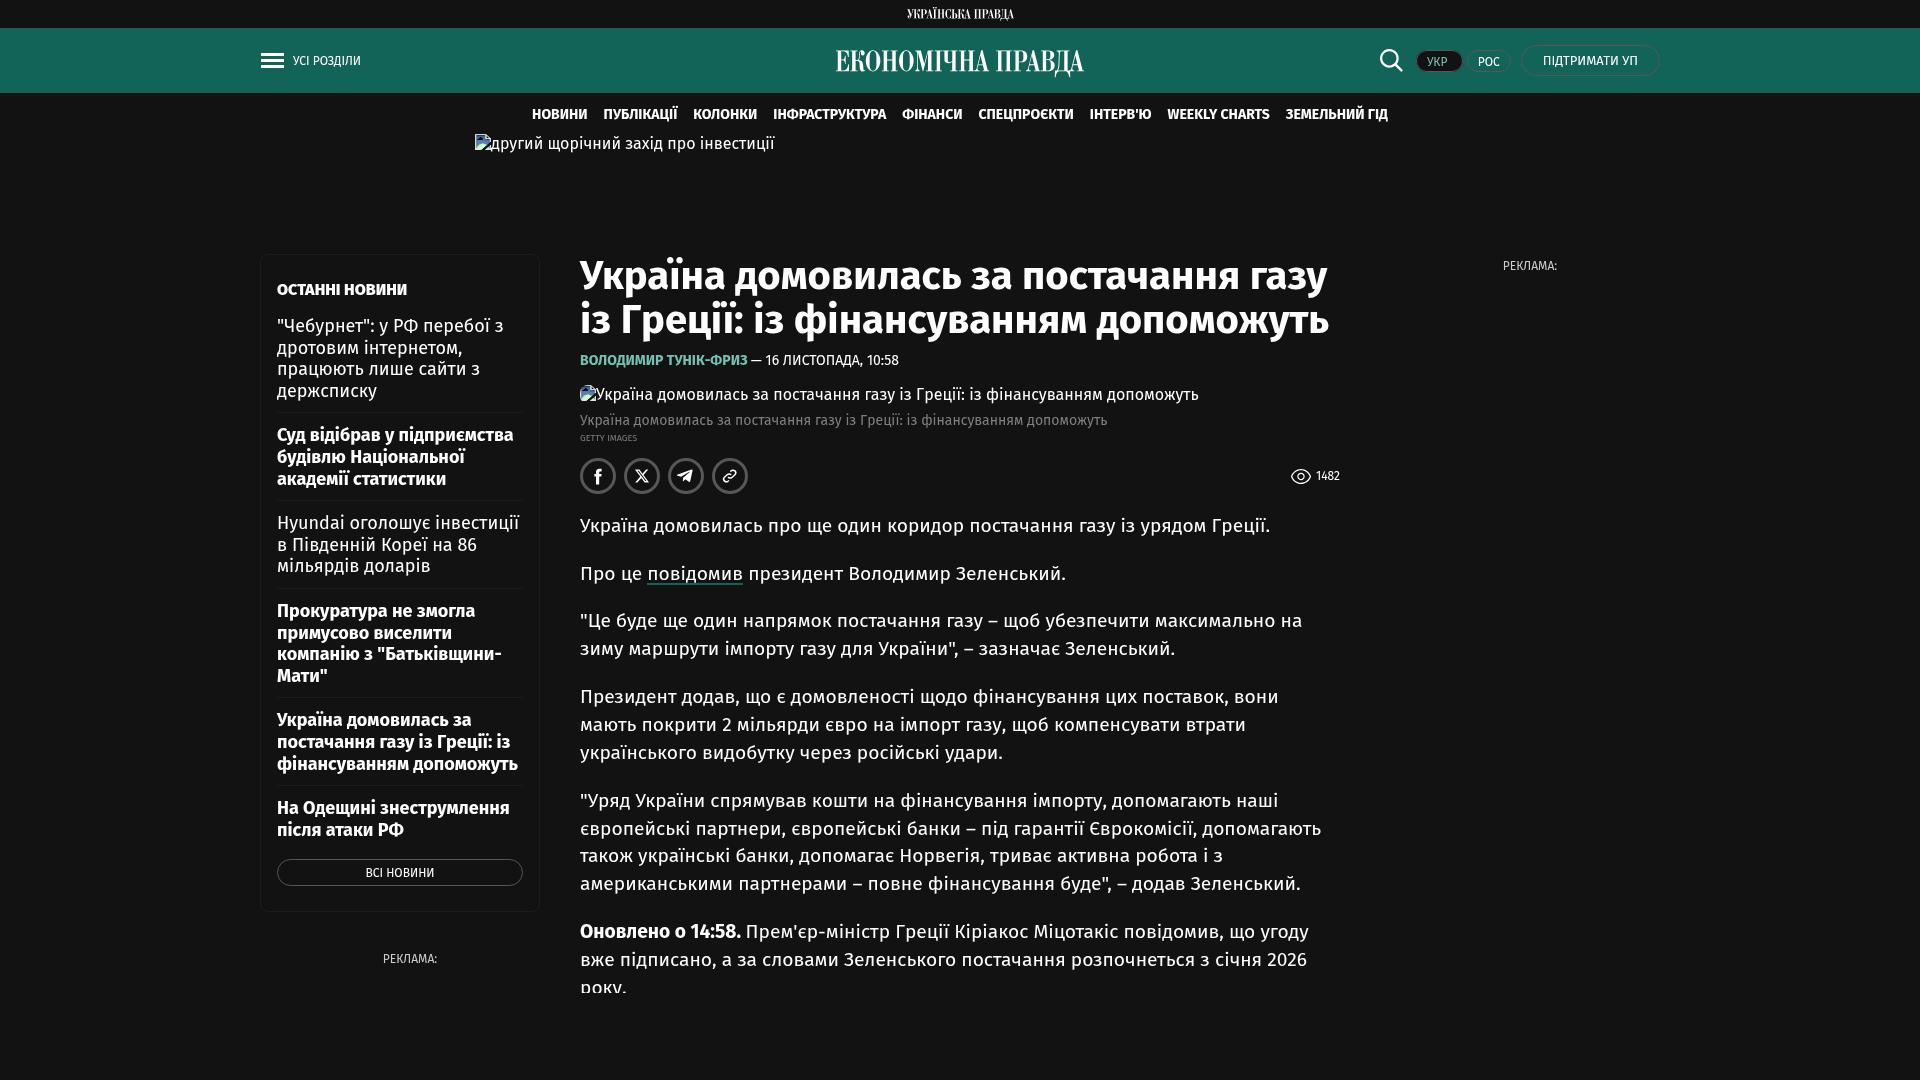The image size is (1920, 1080).
Task: Follow the повідомив link in article
Action: point(694,574)
